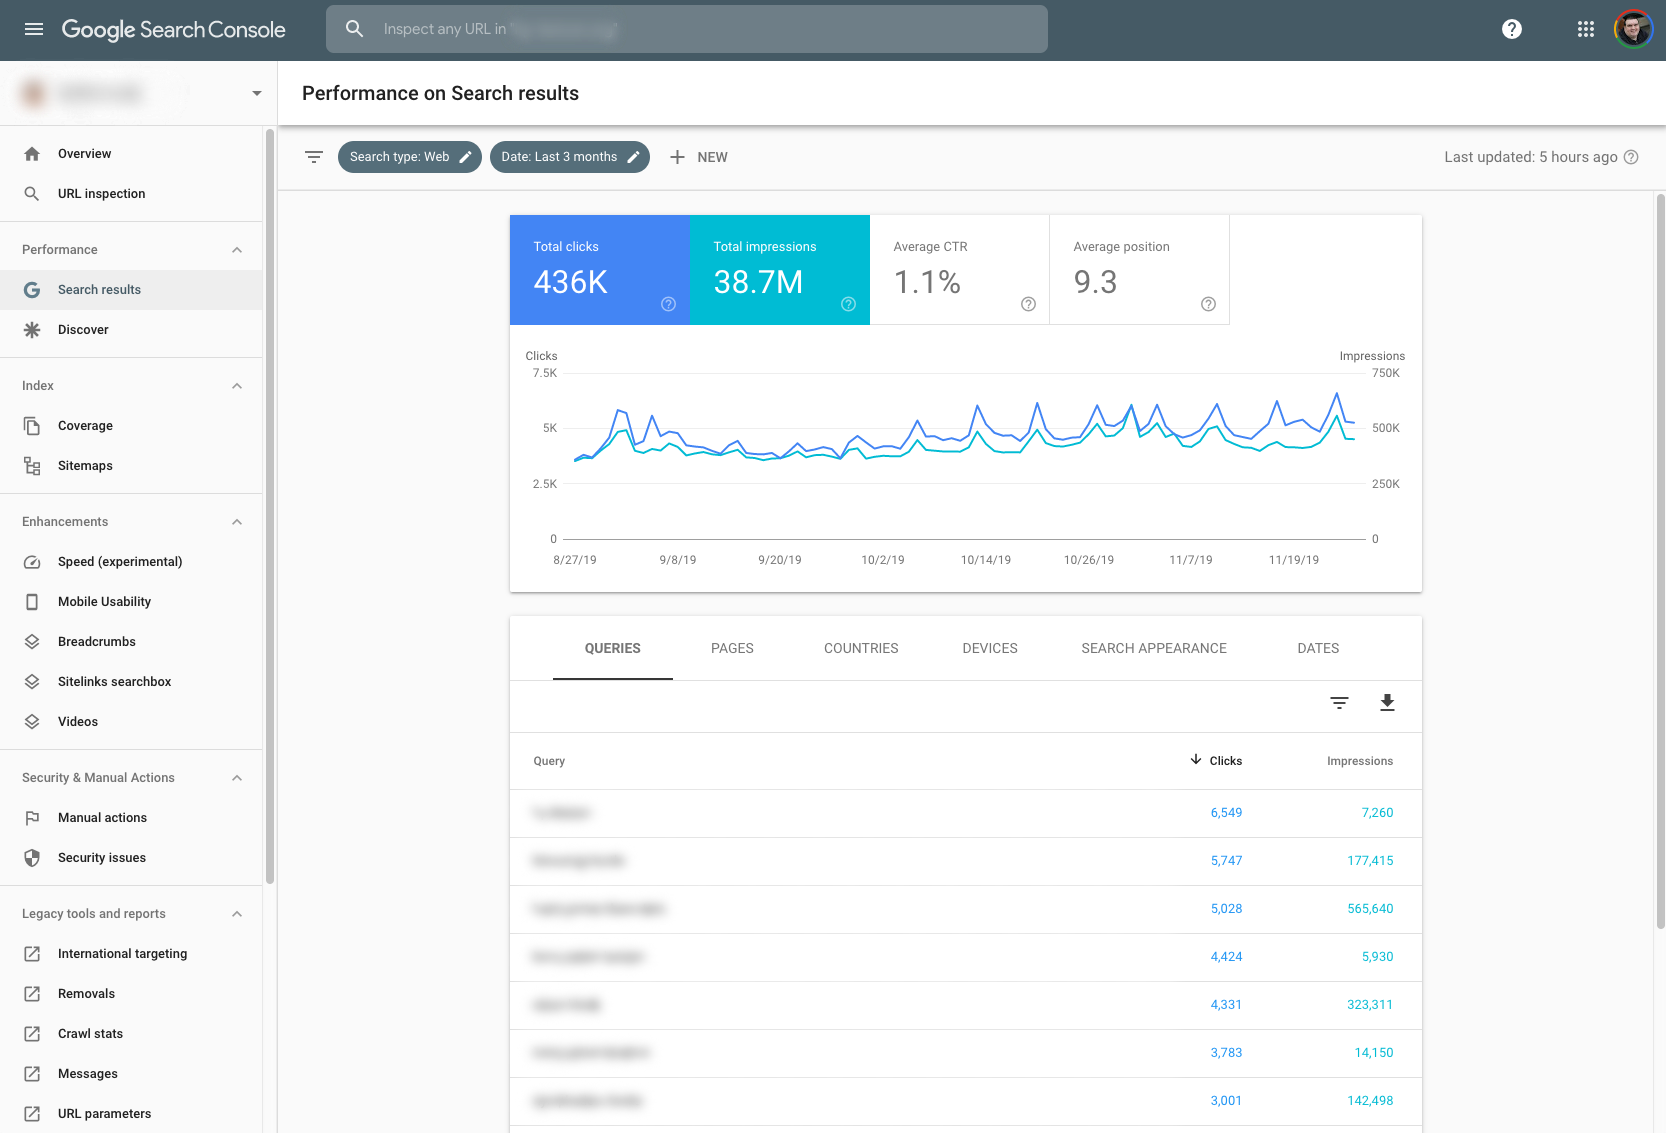The height and width of the screenshot is (1133, 1666).
Task: Edit the Date: Last 3 months filter
Action: (x=569, y=157)
